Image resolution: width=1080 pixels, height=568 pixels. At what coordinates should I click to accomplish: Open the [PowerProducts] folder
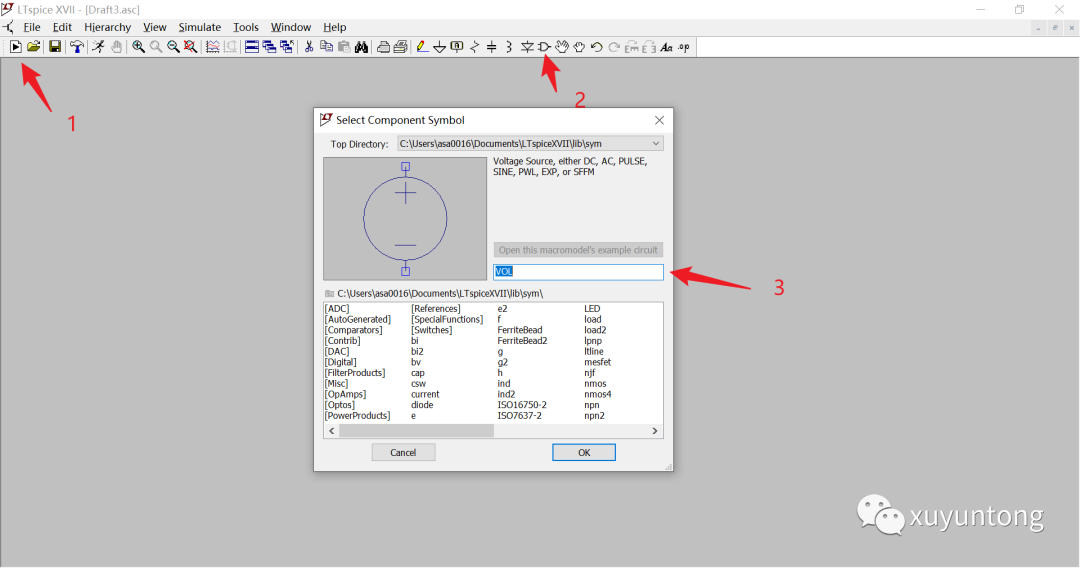[x=357, y=416]
